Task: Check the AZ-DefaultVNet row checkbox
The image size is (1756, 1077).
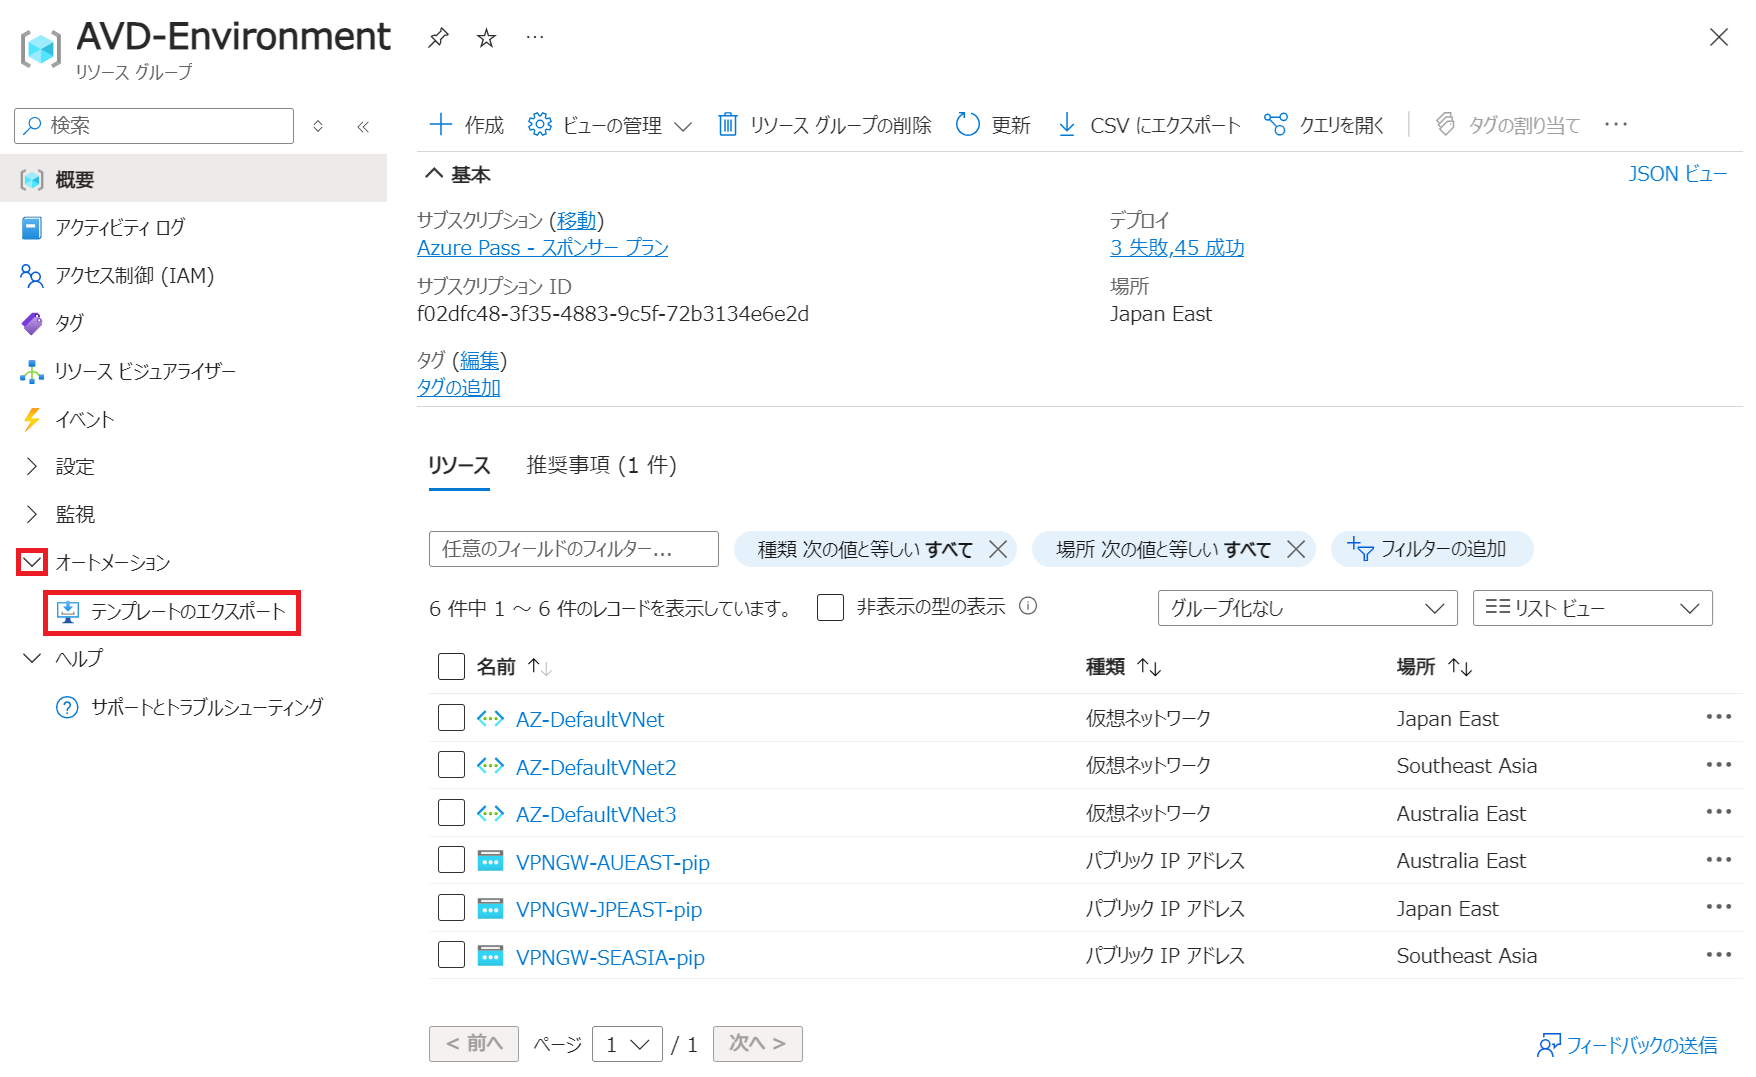Action: pos(452,718)
